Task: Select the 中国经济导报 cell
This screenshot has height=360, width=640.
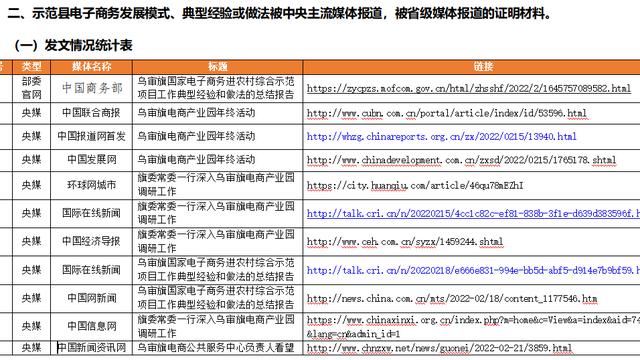Action: click(x=91, y=242)
